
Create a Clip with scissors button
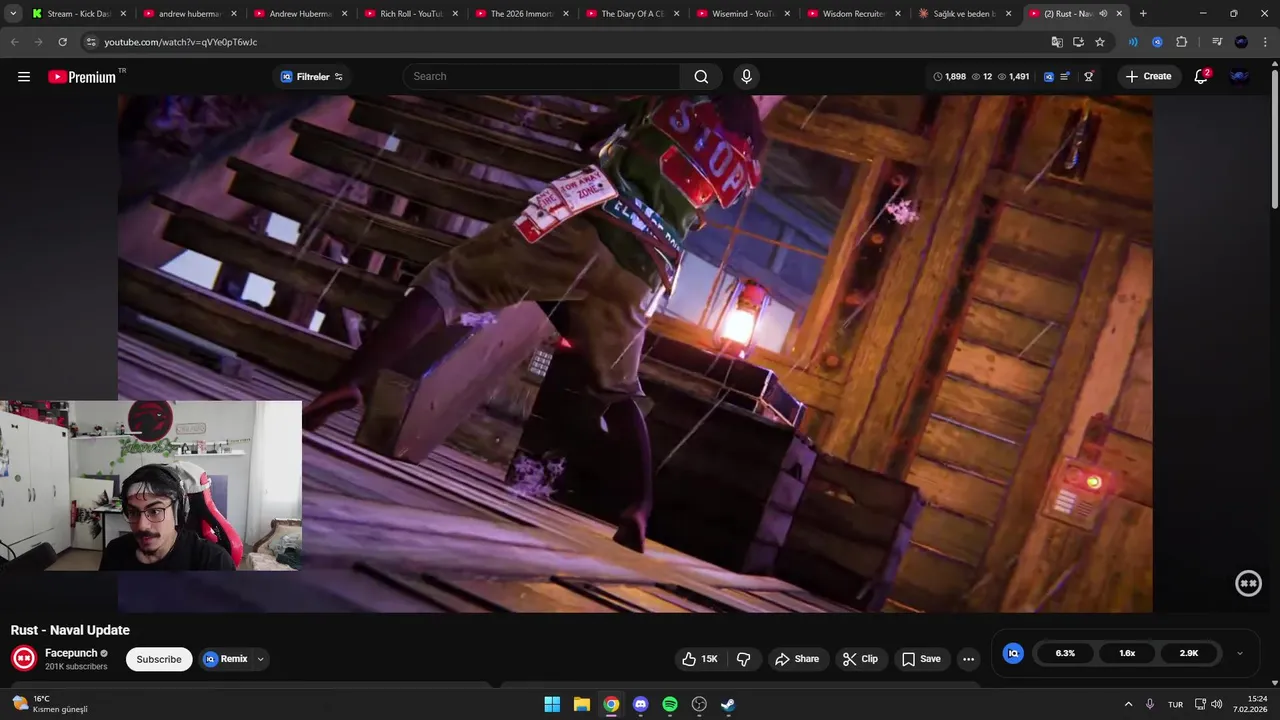click(x=860, y=659)
